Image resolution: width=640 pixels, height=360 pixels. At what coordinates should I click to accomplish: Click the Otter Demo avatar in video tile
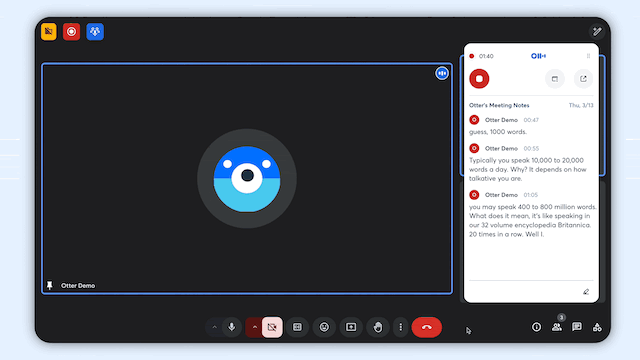pos(247,178)
